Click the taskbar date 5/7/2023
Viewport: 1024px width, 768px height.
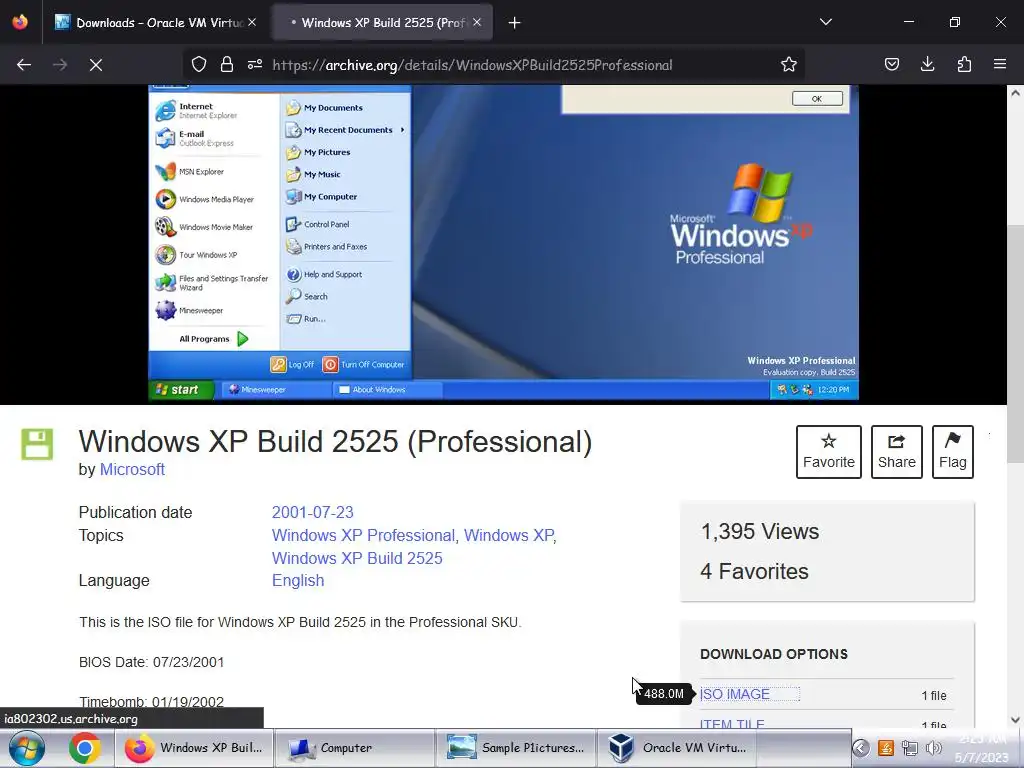click(982, 758)
